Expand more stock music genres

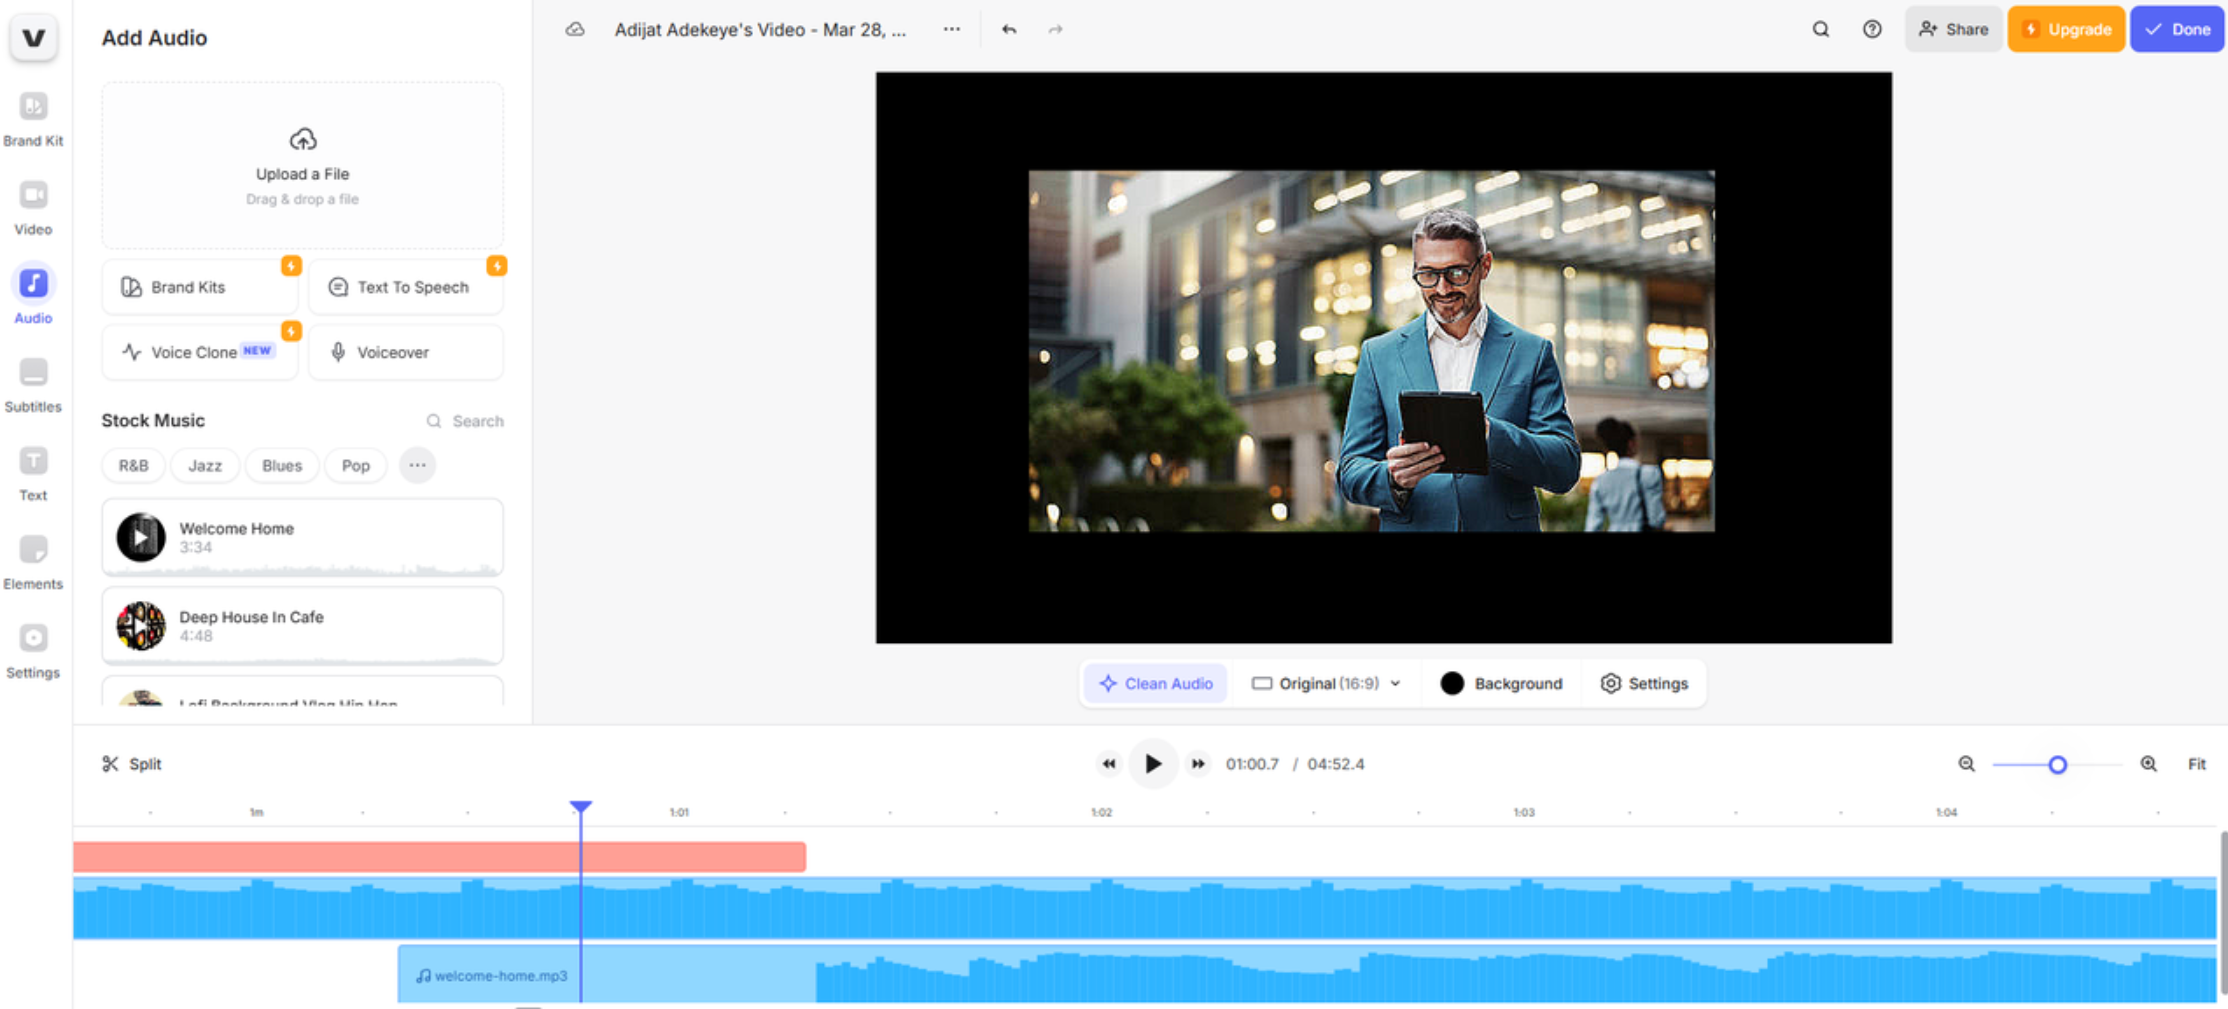click(x=417, y=465)
